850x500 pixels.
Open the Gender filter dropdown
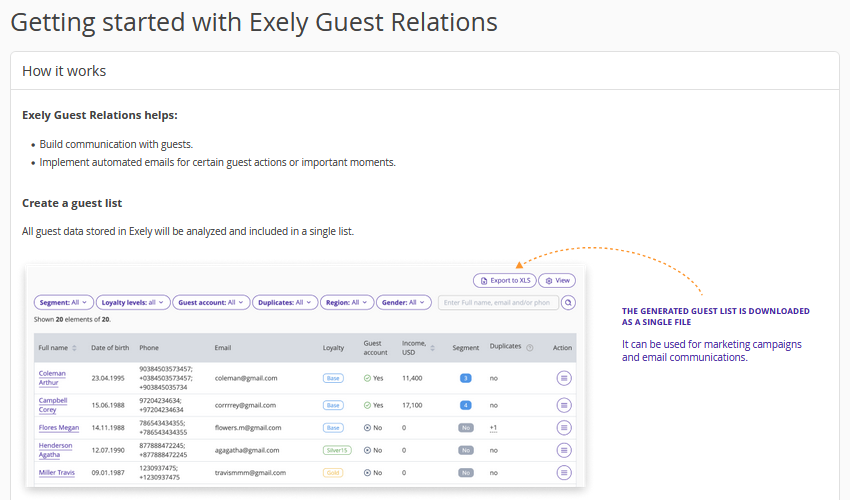tap(404, 302)
